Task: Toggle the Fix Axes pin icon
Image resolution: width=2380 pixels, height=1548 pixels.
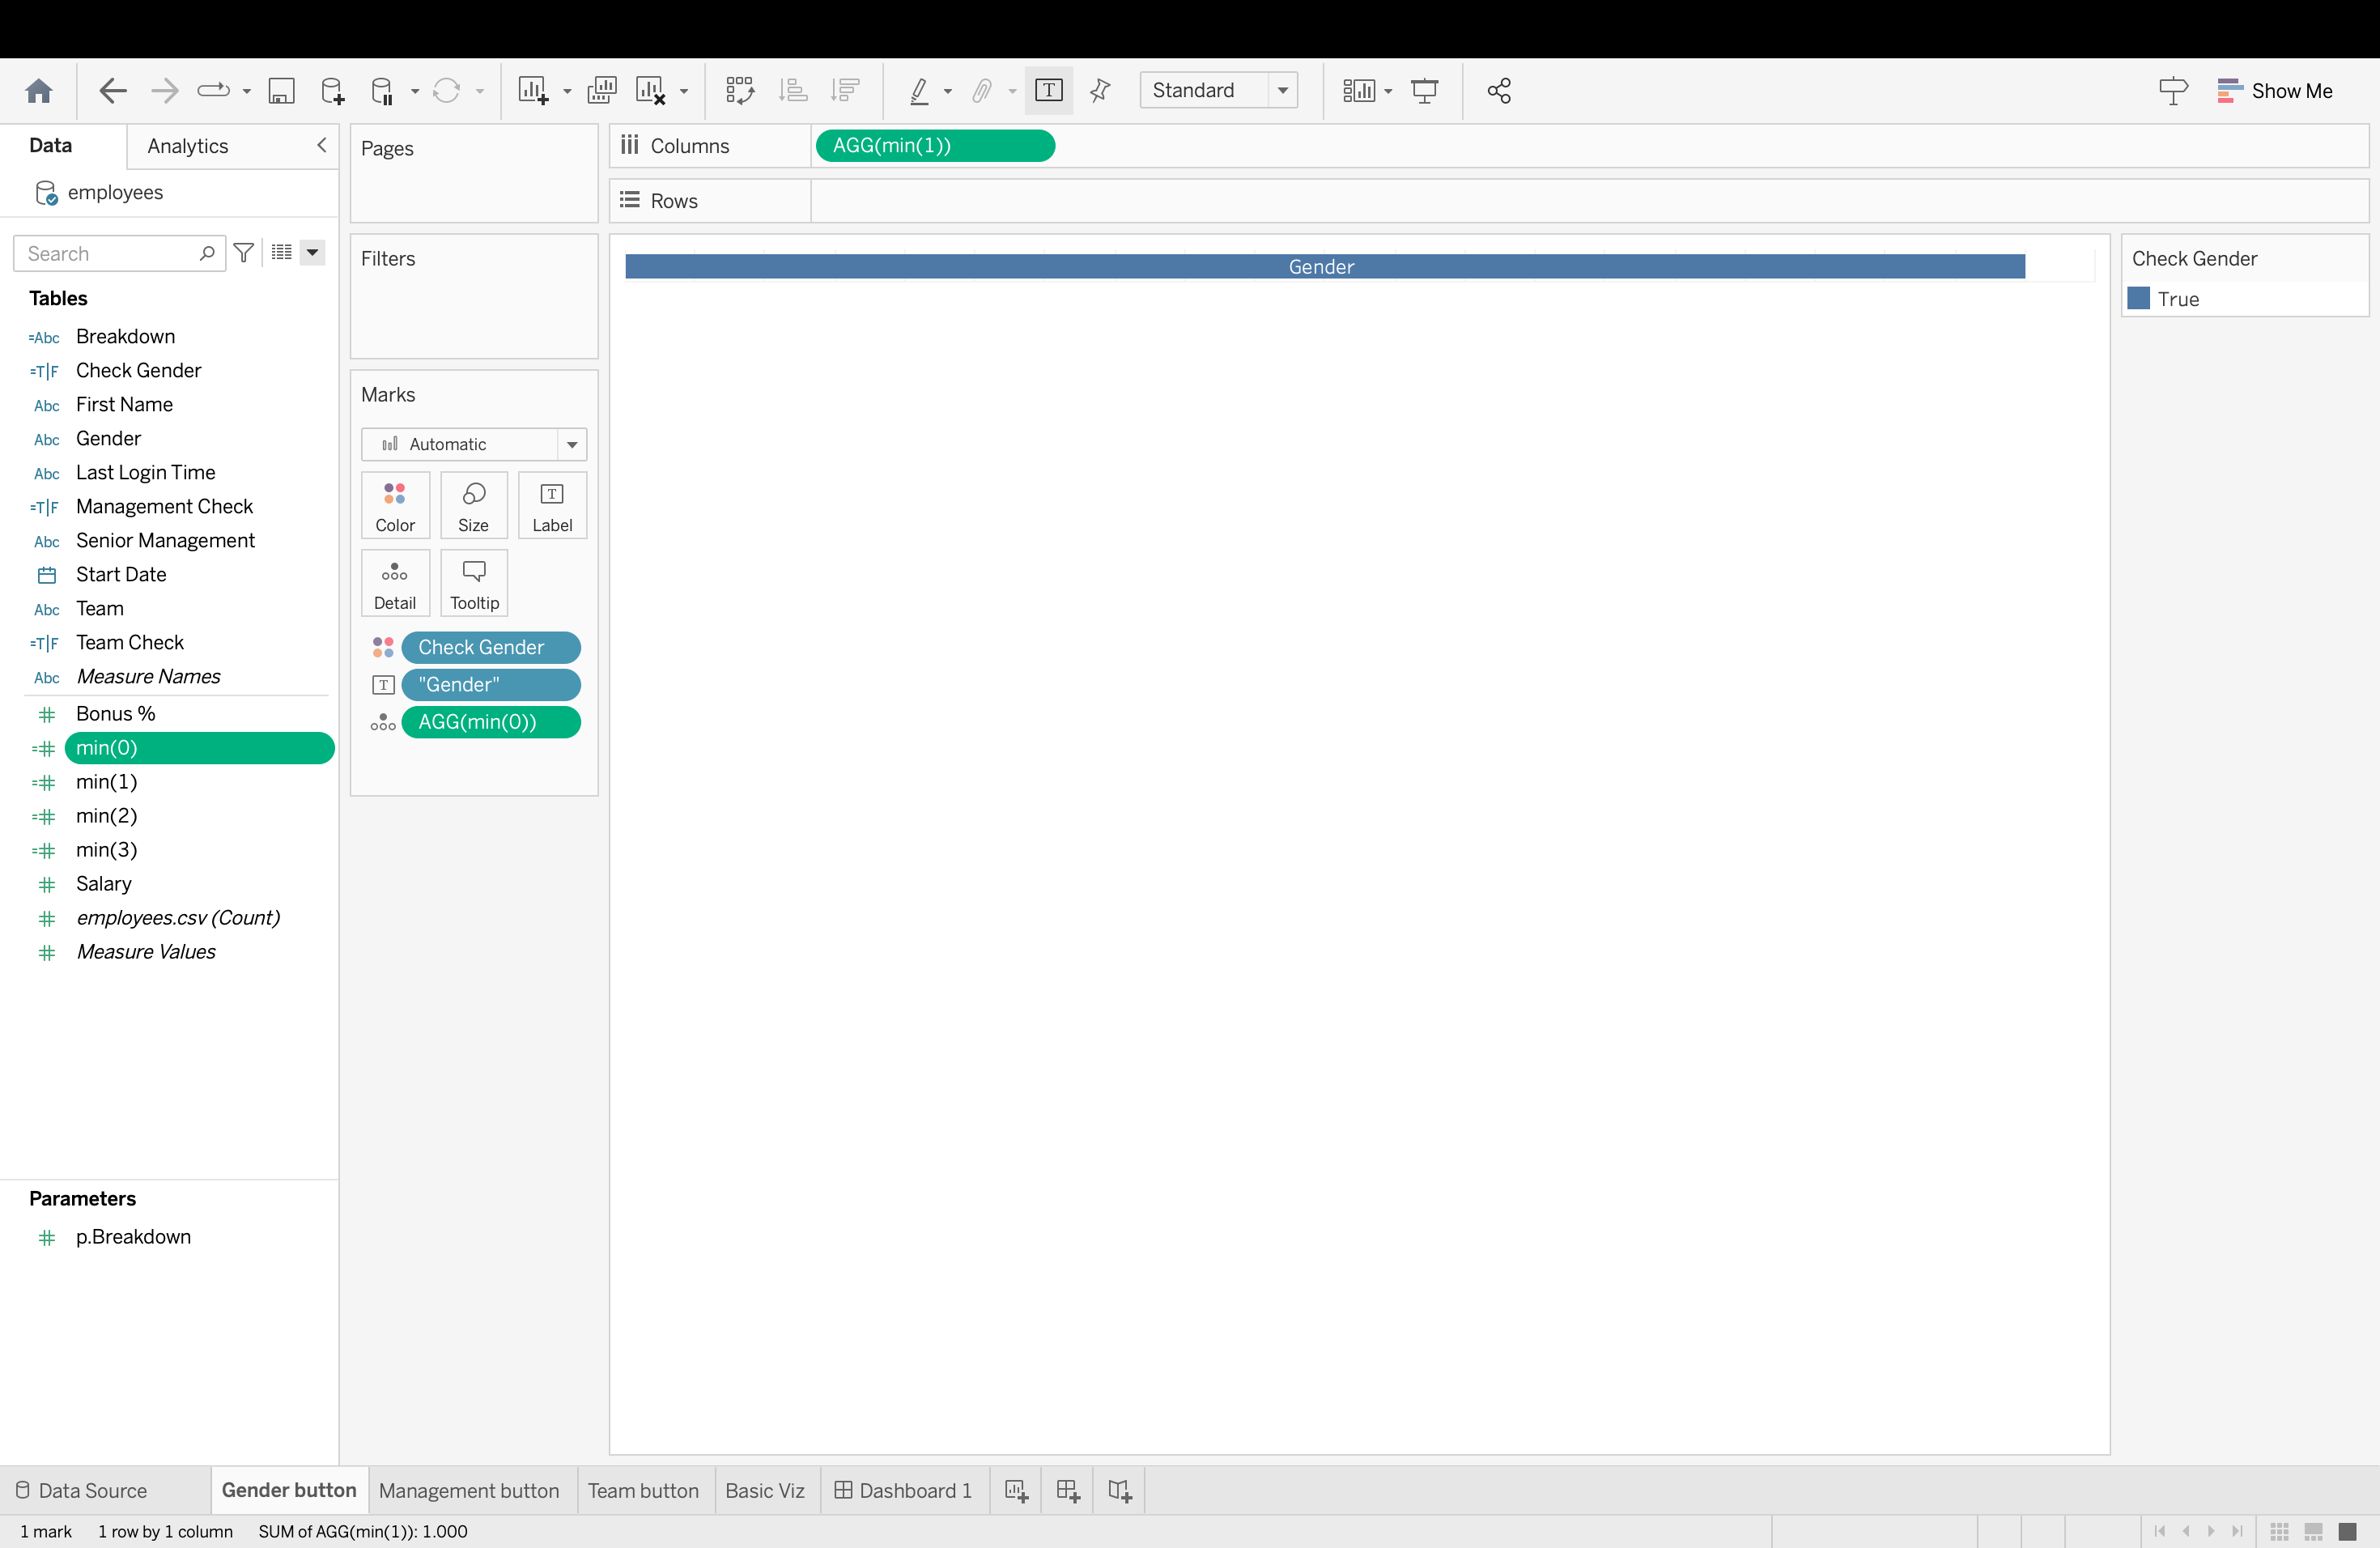Action: point(1100,91)
